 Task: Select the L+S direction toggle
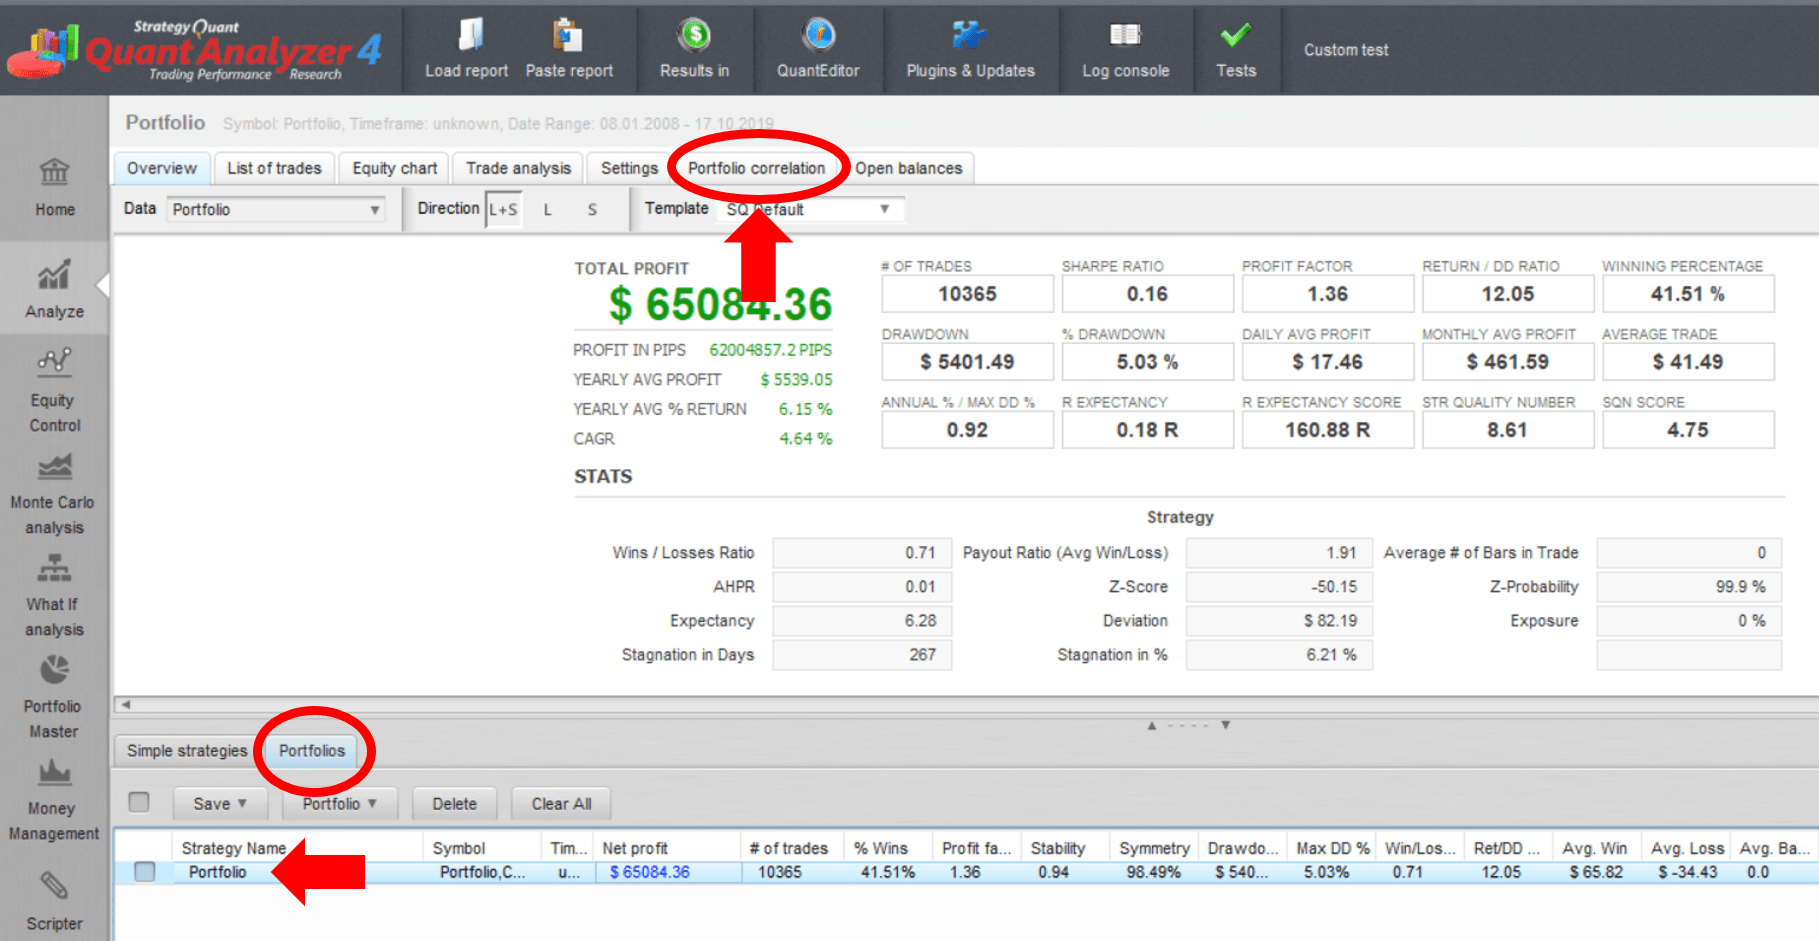click(503, 209)
